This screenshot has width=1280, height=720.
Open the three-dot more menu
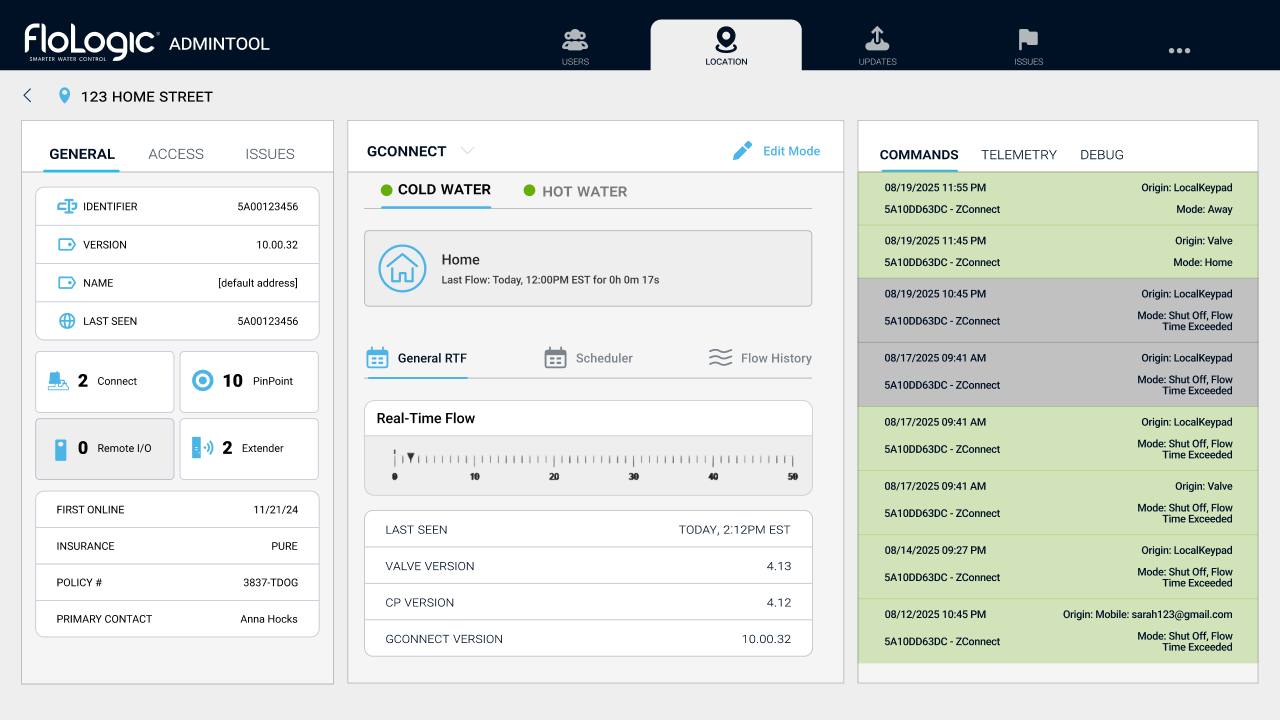tap(1179, 50)
